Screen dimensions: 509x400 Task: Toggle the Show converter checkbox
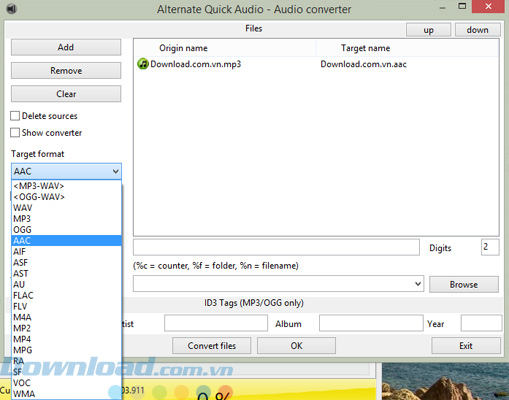(x=15, y=133)
